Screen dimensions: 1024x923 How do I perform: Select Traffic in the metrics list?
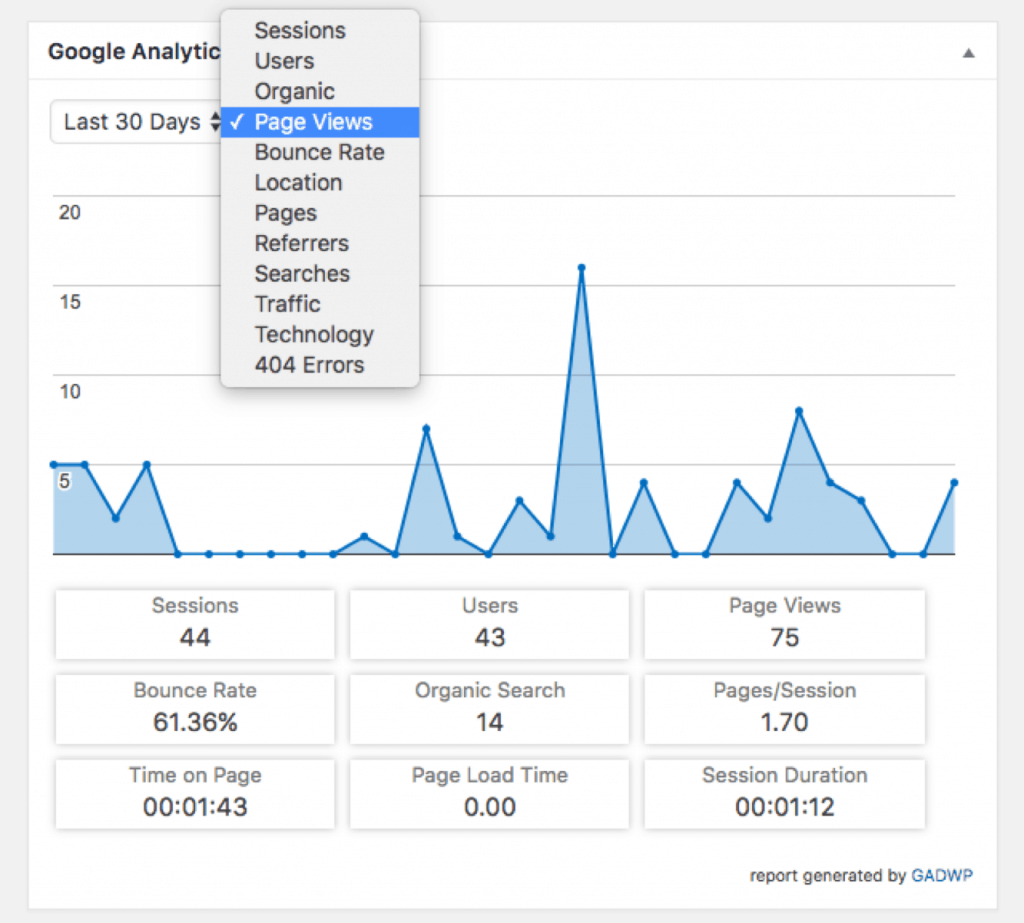coord(288,304)
